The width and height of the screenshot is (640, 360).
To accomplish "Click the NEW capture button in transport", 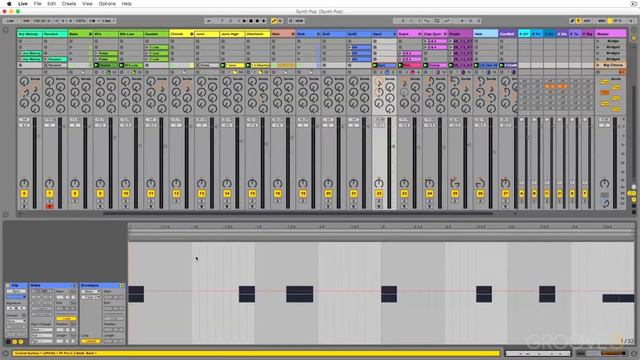I will (299, 20).
